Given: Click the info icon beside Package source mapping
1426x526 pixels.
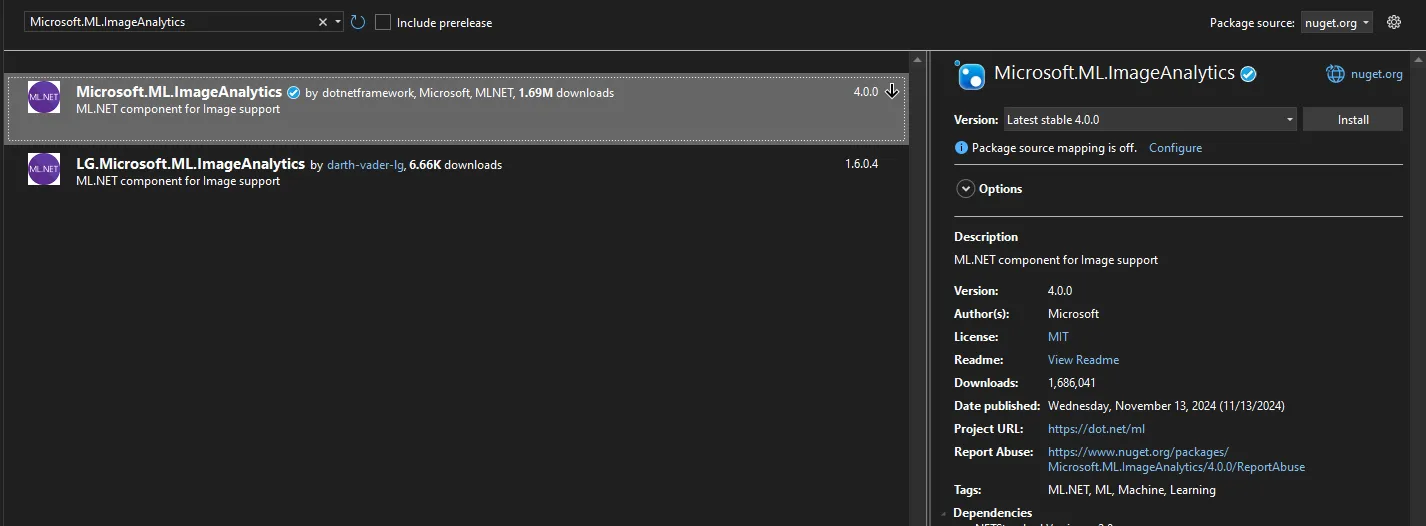Looking at the screenshot, I should click(x=962, y=148).
